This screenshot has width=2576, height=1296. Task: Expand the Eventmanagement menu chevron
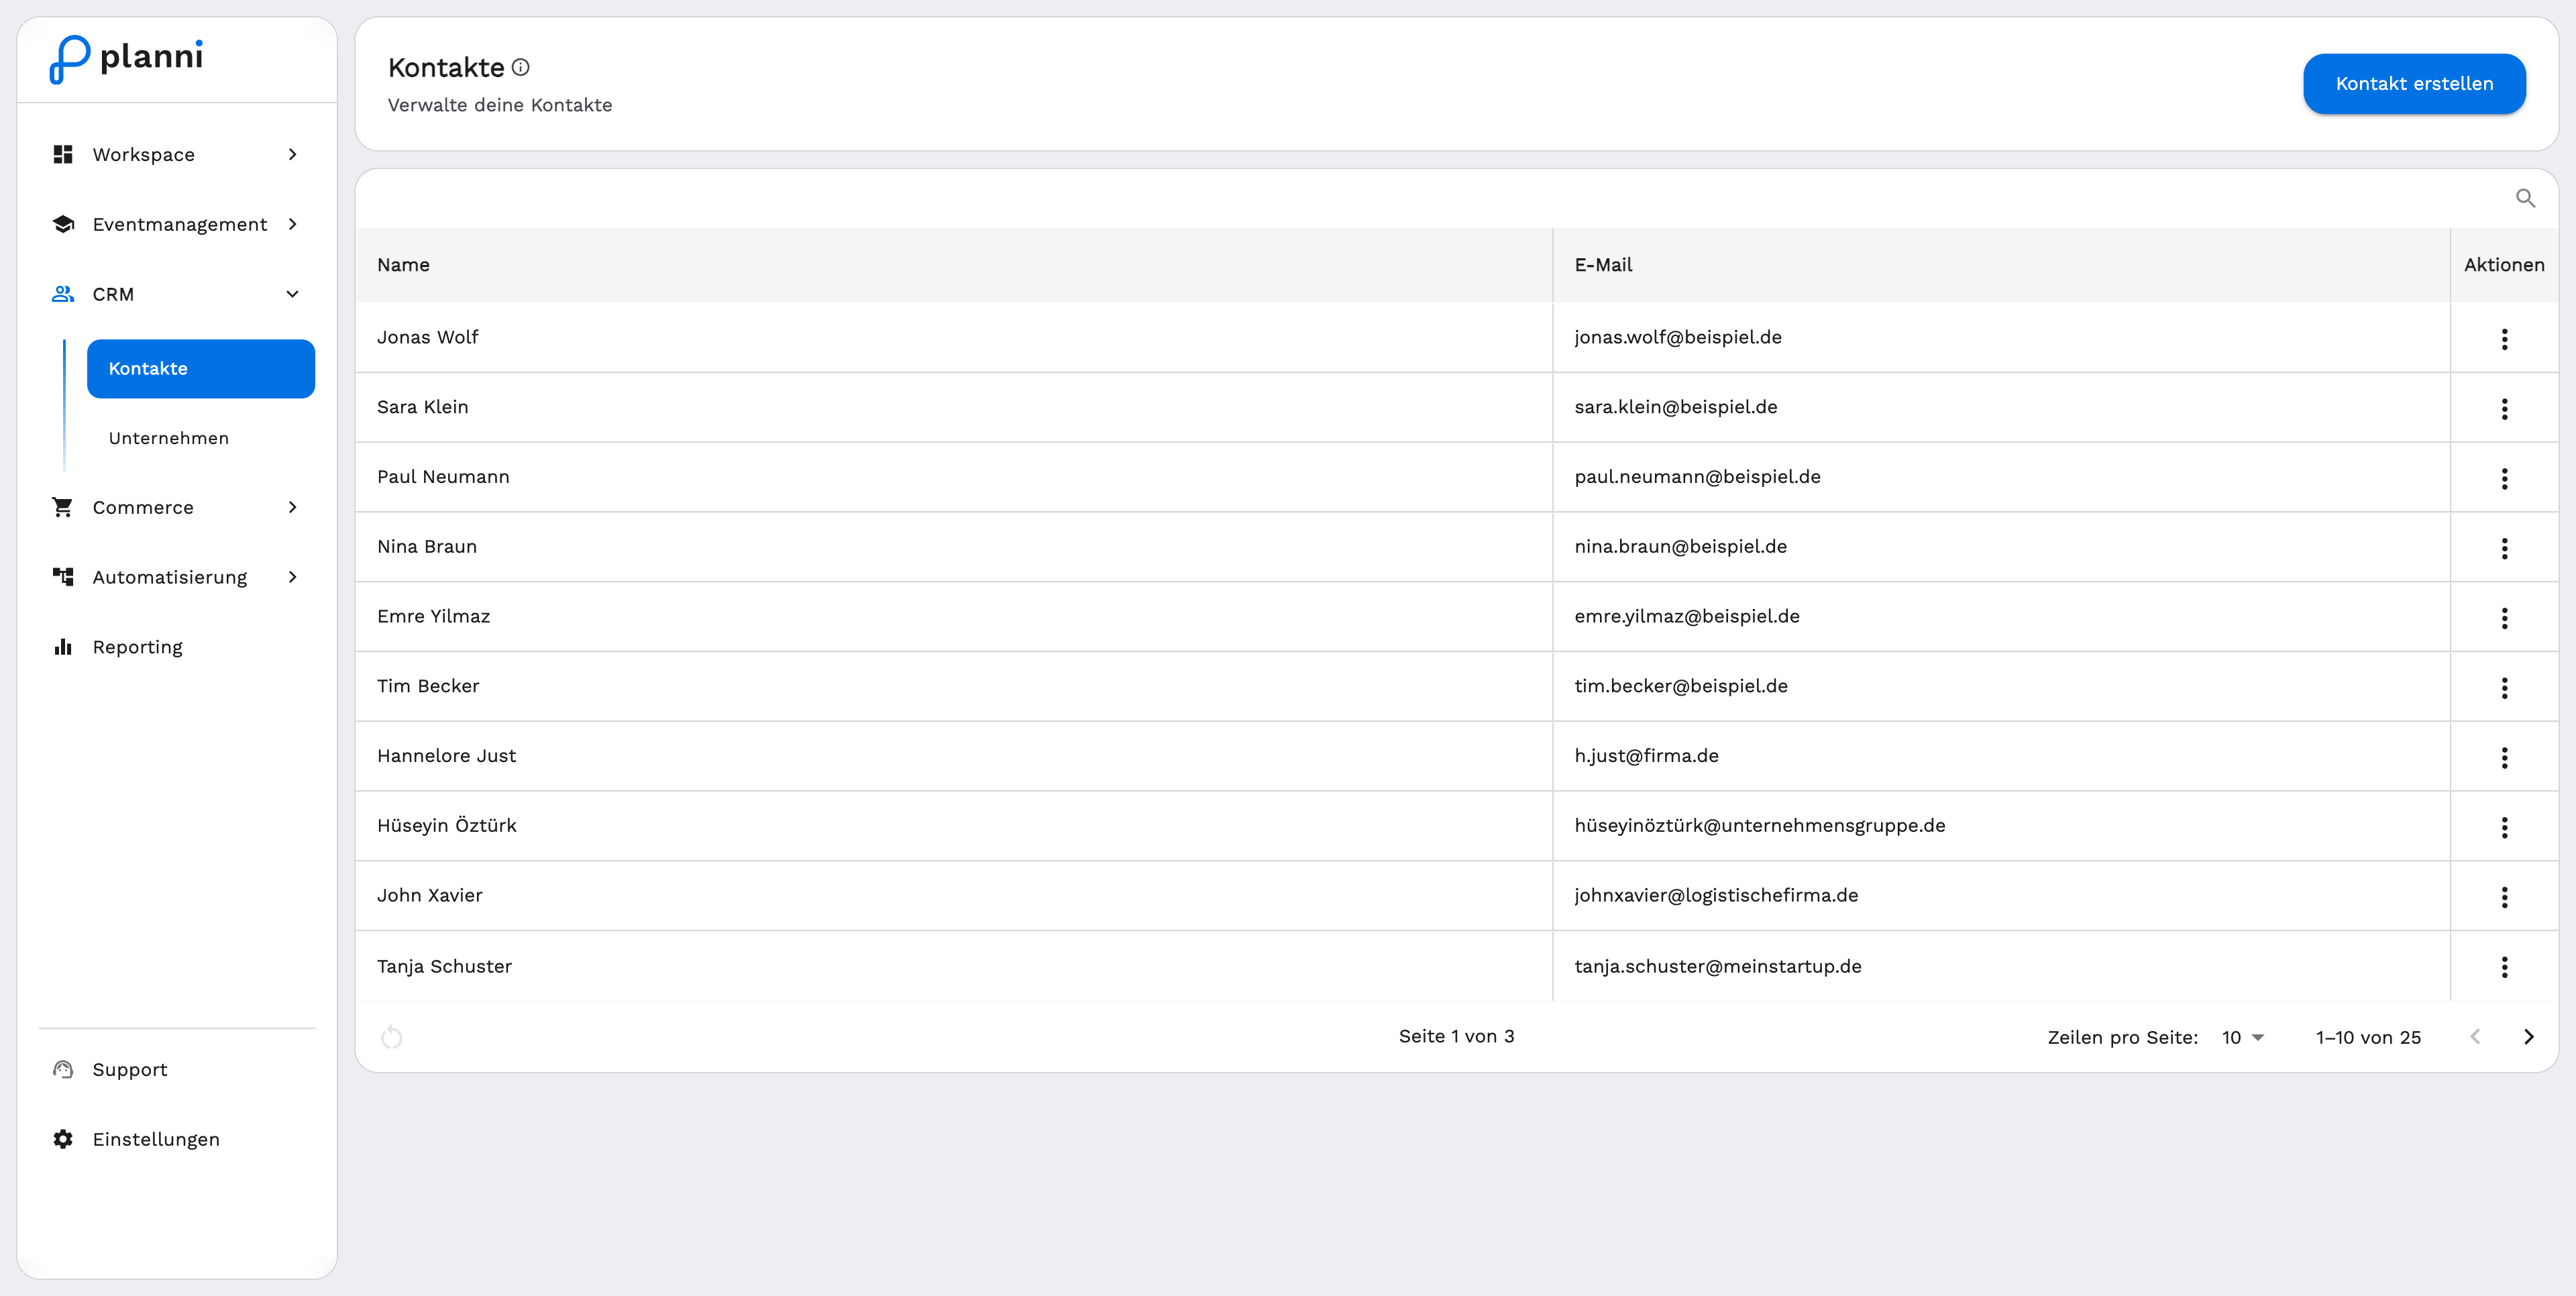pyautogui.click(x=292, y=224)
